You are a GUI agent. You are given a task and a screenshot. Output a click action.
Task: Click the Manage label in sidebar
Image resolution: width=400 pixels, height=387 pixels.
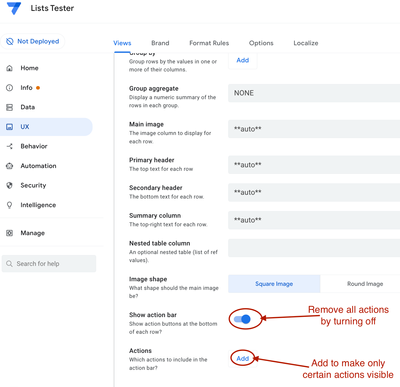pyautogui.click(x=32, y=233)
